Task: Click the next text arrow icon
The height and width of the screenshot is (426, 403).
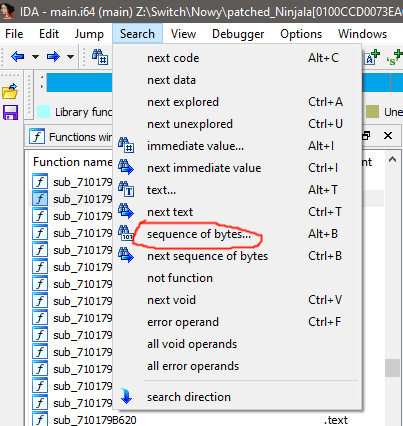Action: click(126, 212)
